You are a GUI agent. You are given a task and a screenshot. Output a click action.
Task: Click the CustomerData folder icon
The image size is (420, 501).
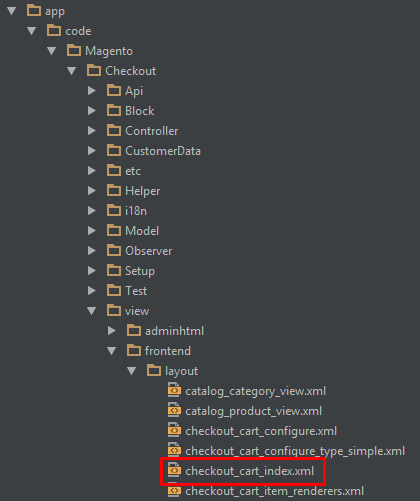tap(114, 150)
